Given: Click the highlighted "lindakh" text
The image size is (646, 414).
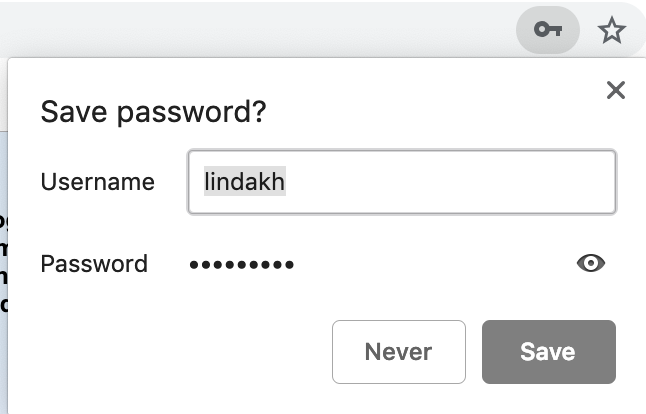Looking at the screenshot, I should point(244,182).
